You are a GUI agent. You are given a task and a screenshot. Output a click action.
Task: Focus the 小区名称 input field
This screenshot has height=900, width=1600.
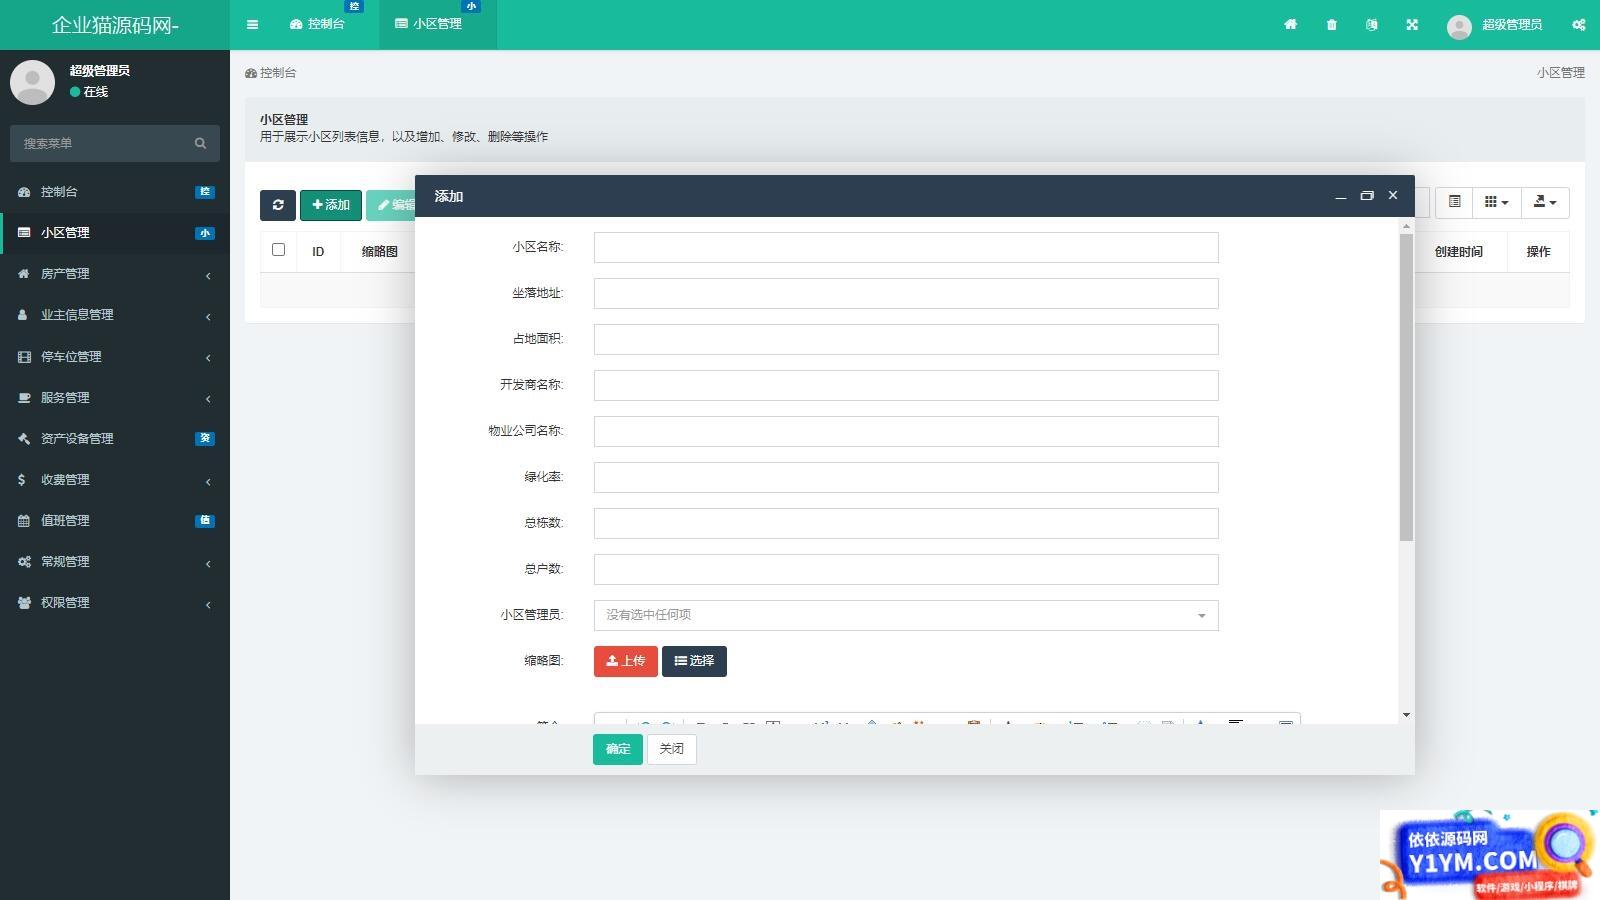(906, 247)
